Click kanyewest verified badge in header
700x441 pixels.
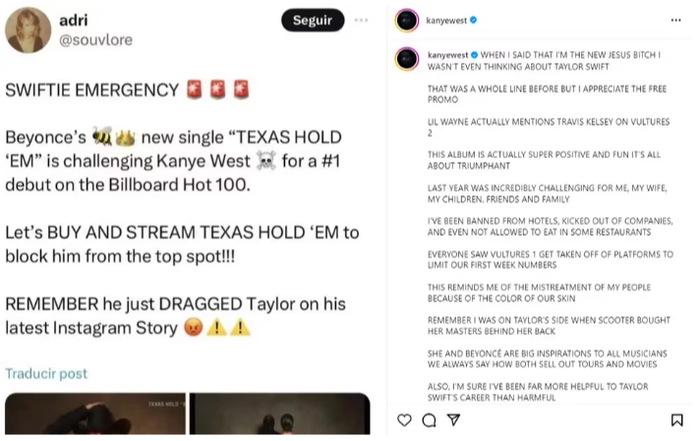click(x=473, y=20)
